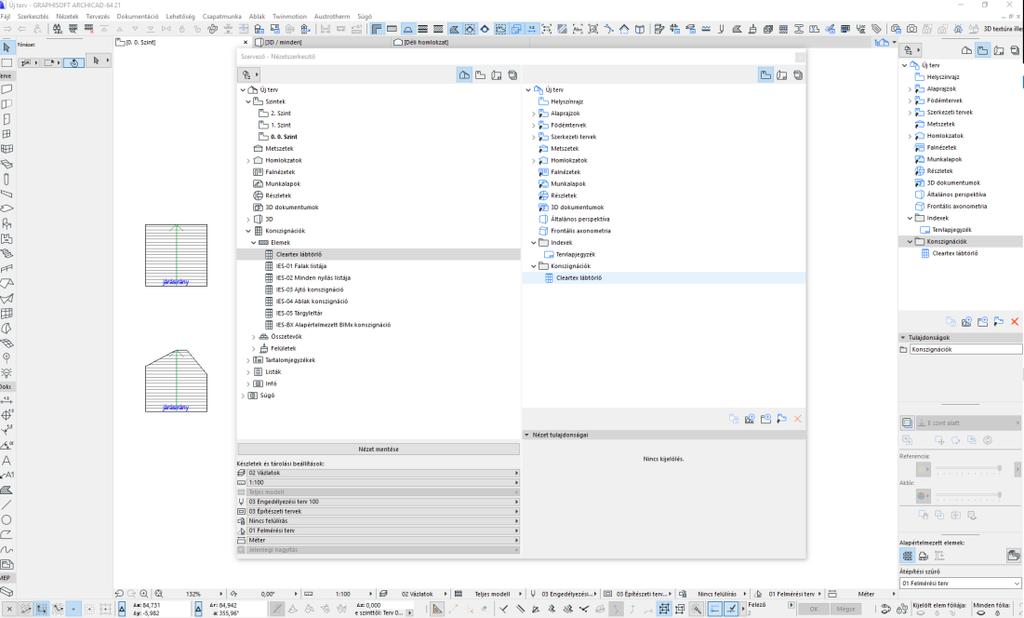Select 1. Szint in Organizer left tree
Viewport: 1024px width, 618px height.
coord(281,125)
